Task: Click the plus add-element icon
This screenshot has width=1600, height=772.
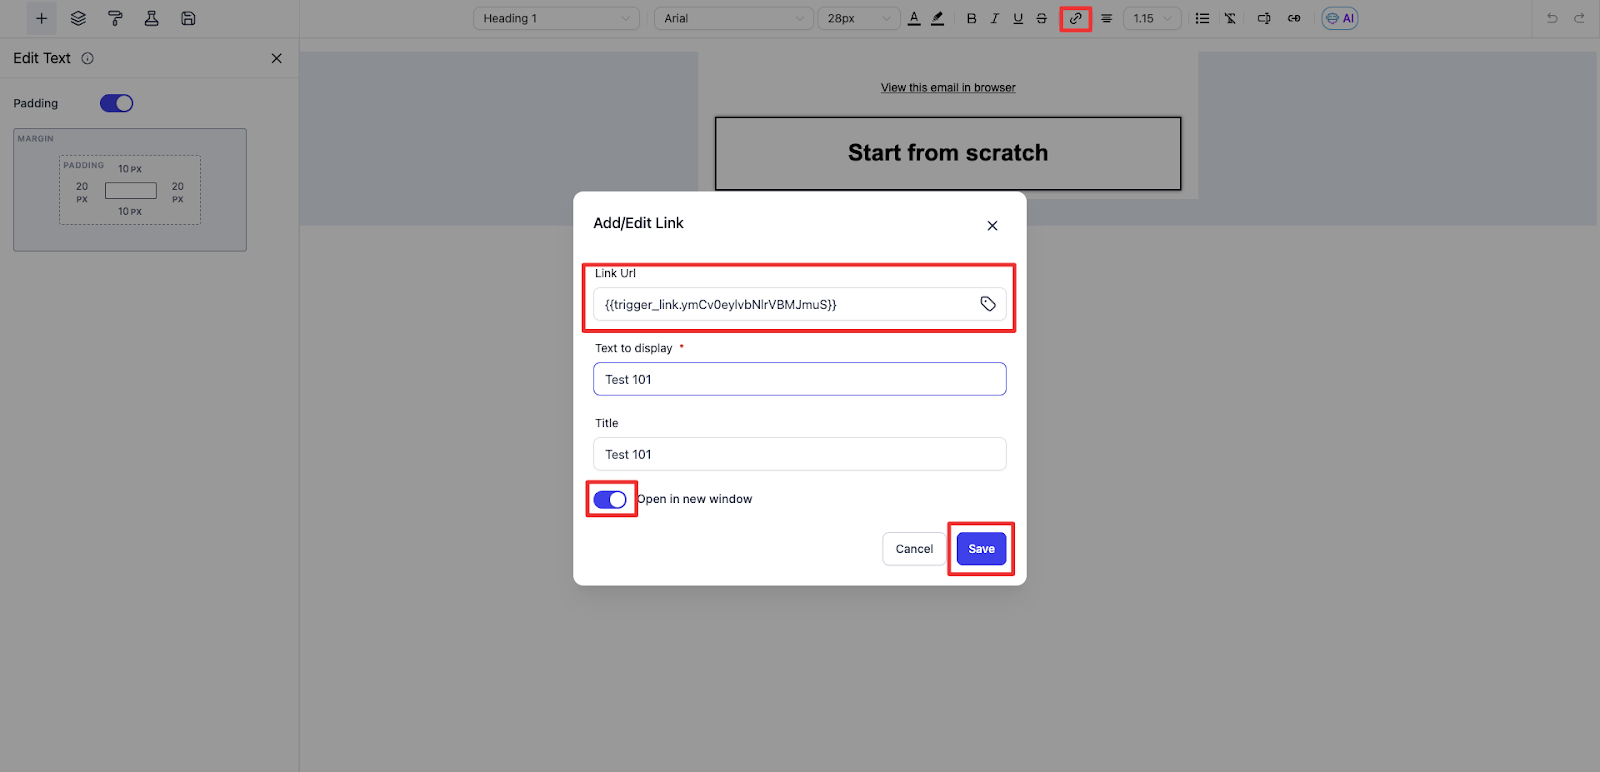Action: 41,18
